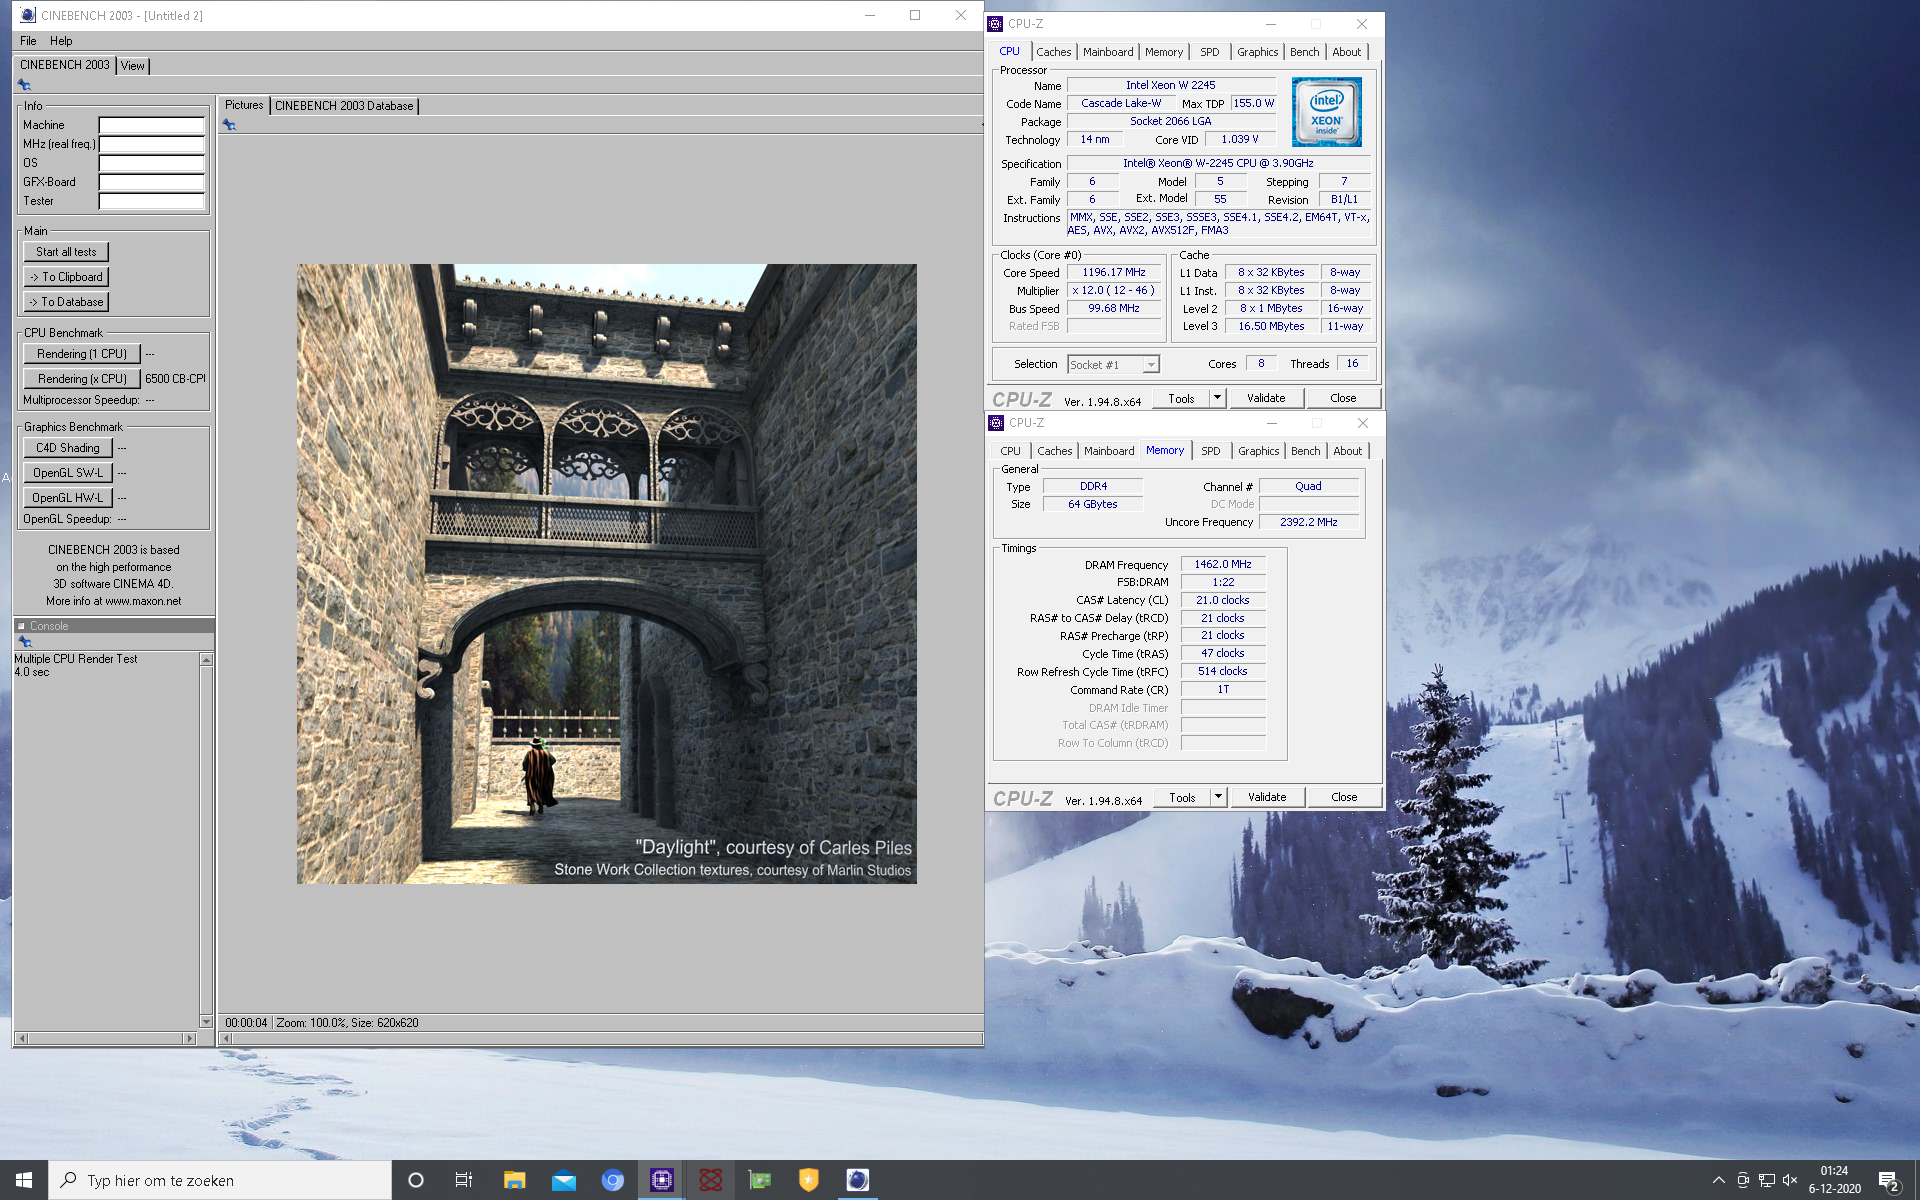Viewport: 1920px width, 1200px height.
Task: Run the Rendering (x CPU) benchmark
Action: [82, 379]
